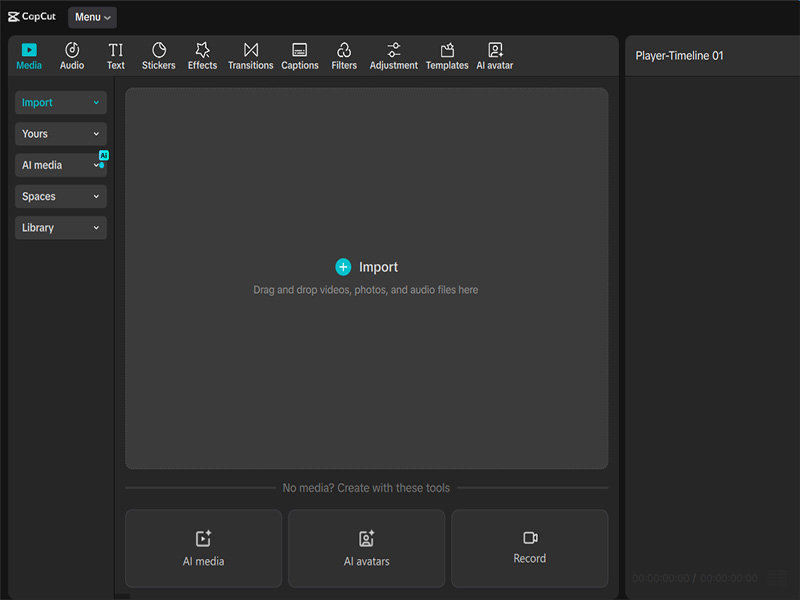Open the Stickers panel

click(x=159, y=56)
